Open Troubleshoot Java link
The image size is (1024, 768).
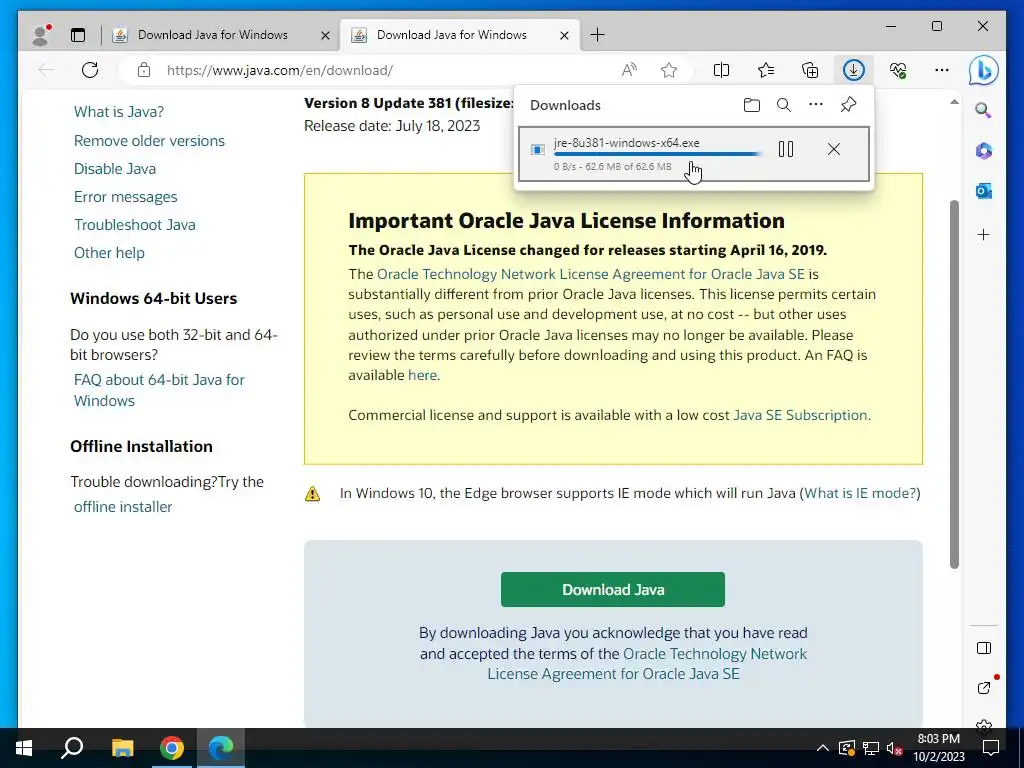click(x=135, y=225)
